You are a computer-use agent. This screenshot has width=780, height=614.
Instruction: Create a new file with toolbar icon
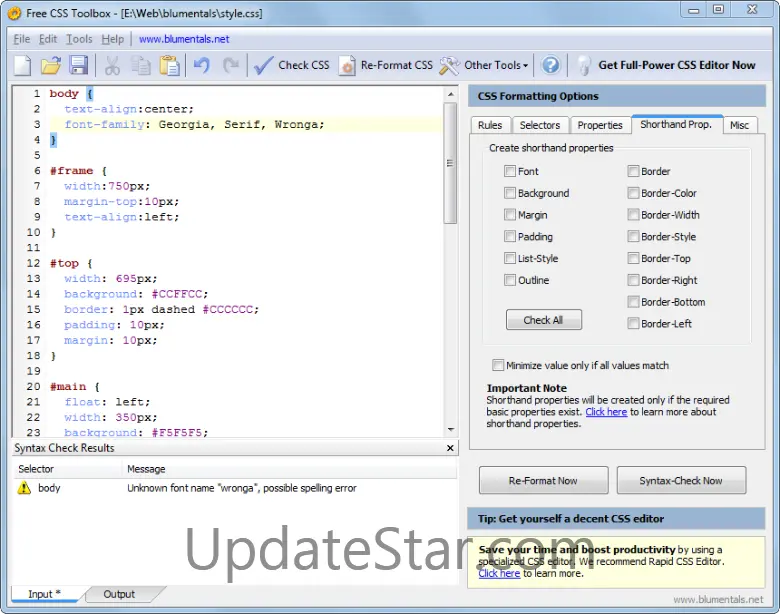[23, 65]
